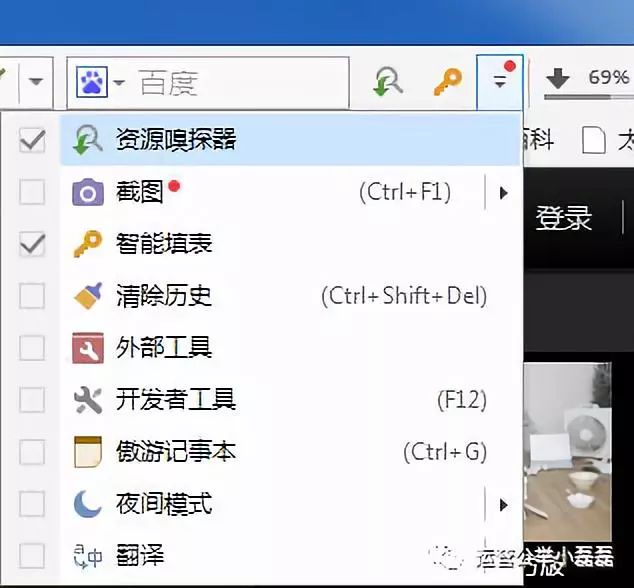634x588 pixels.
Task: Check the 截图 checkbox
Action: click(x=32, y=192)
